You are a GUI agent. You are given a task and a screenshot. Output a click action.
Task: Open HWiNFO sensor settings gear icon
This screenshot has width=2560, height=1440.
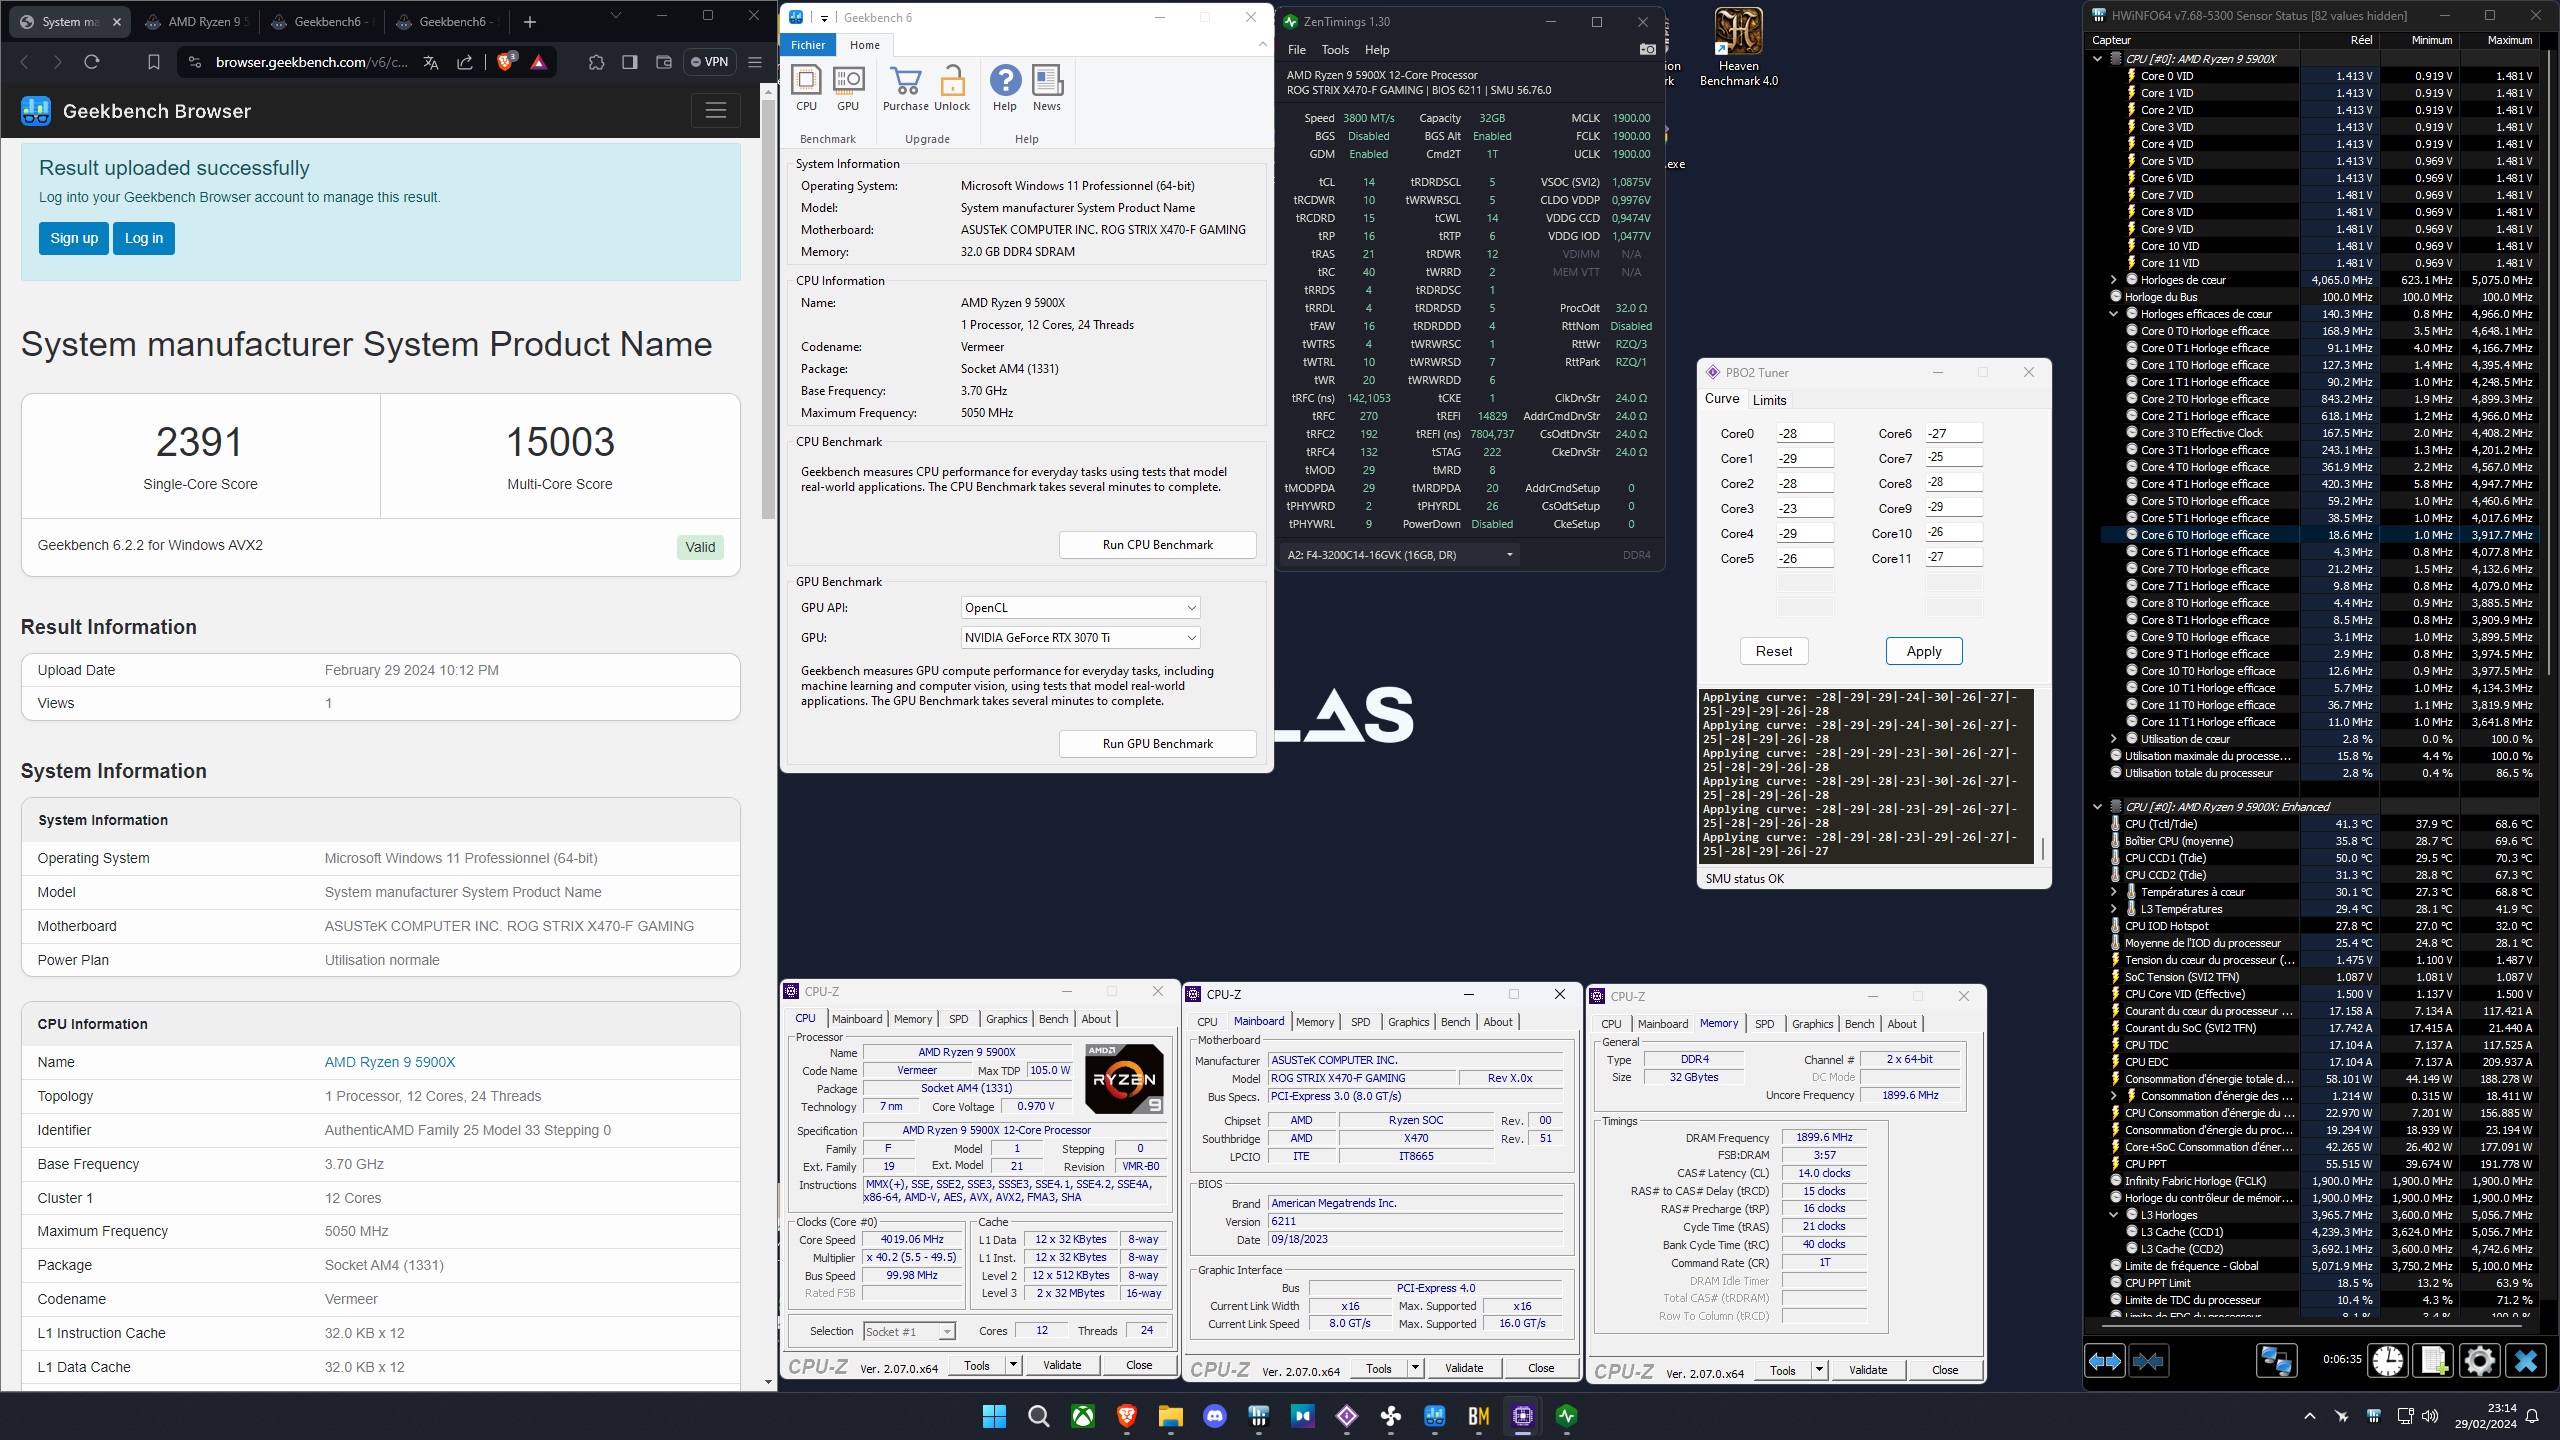[2480, 1361]
